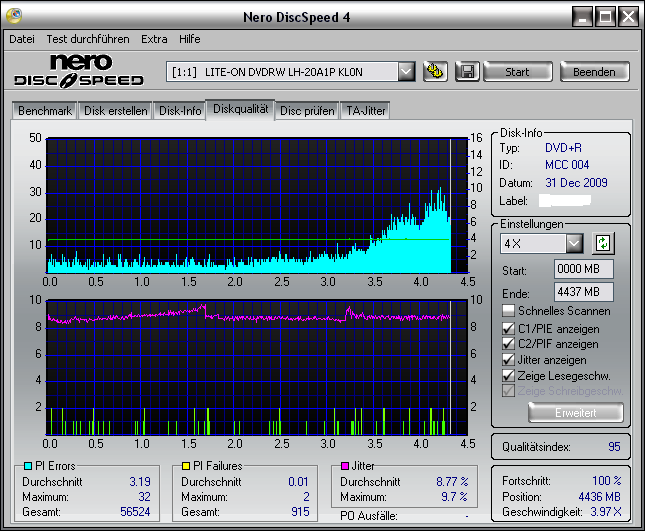This screenshot has width=645, height=531.
Task: Click the disc type value DVD+R
Action: click(563, 148)
